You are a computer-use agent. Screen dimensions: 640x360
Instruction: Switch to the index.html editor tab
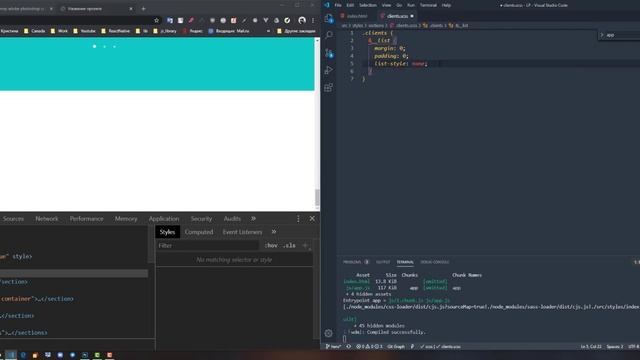(x=356, y=16)
